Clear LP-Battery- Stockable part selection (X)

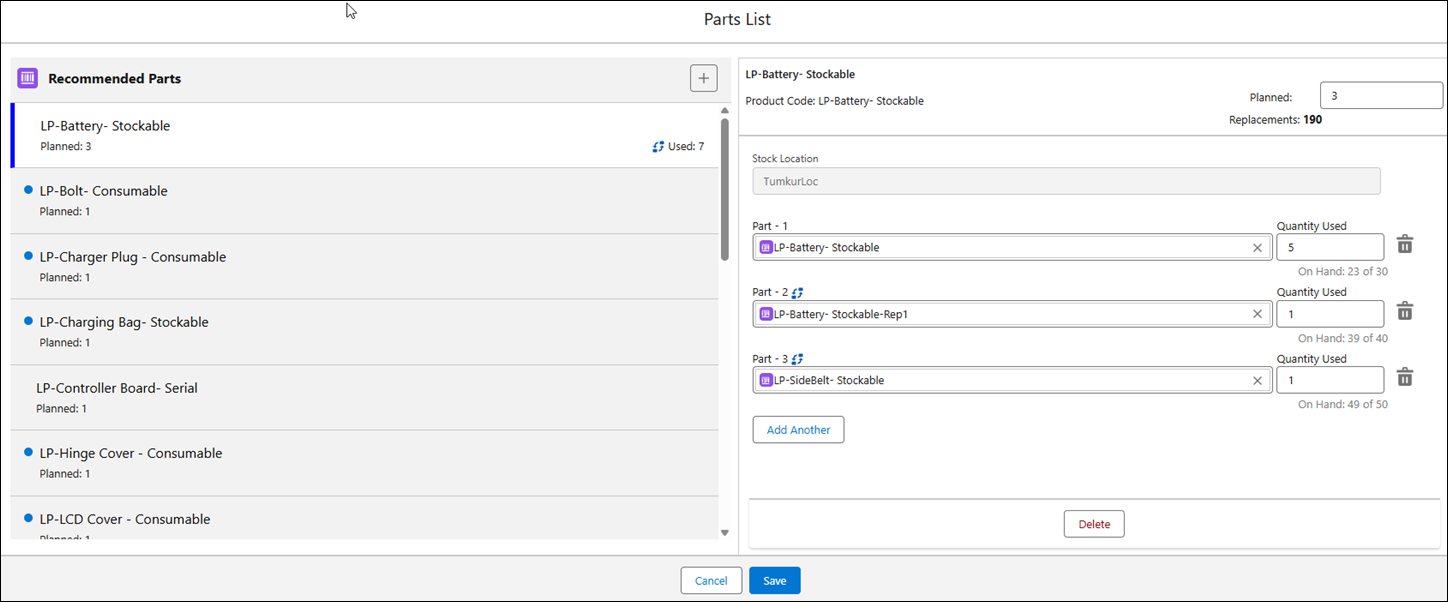click(x=1257, y=247)
